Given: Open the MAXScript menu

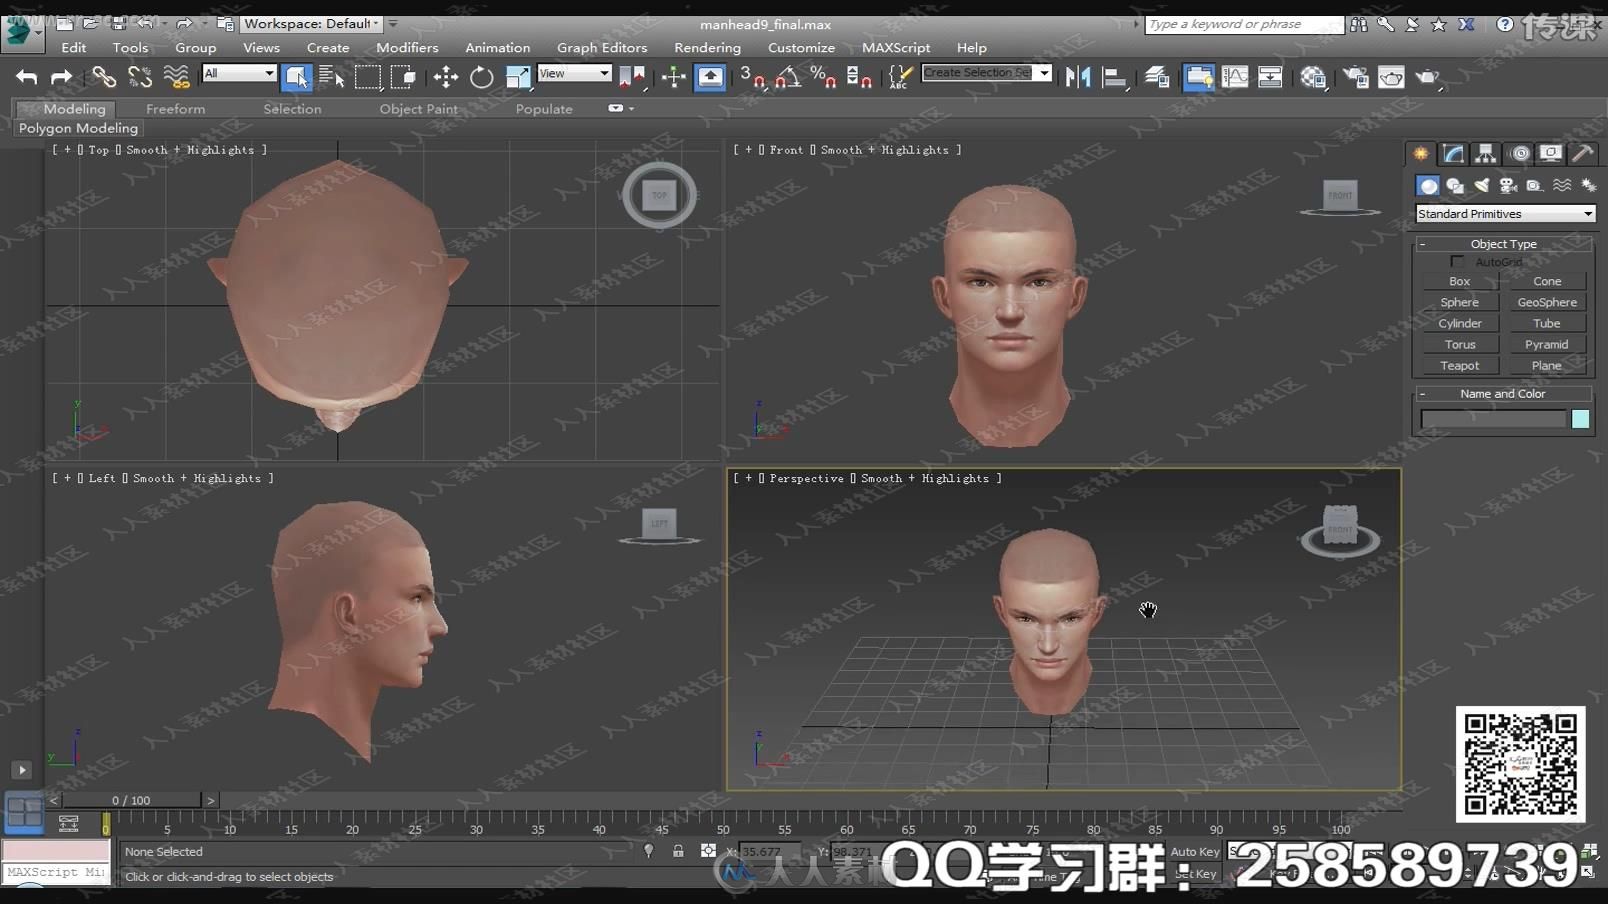Looking at the screenshot, I should click(896, 47).
